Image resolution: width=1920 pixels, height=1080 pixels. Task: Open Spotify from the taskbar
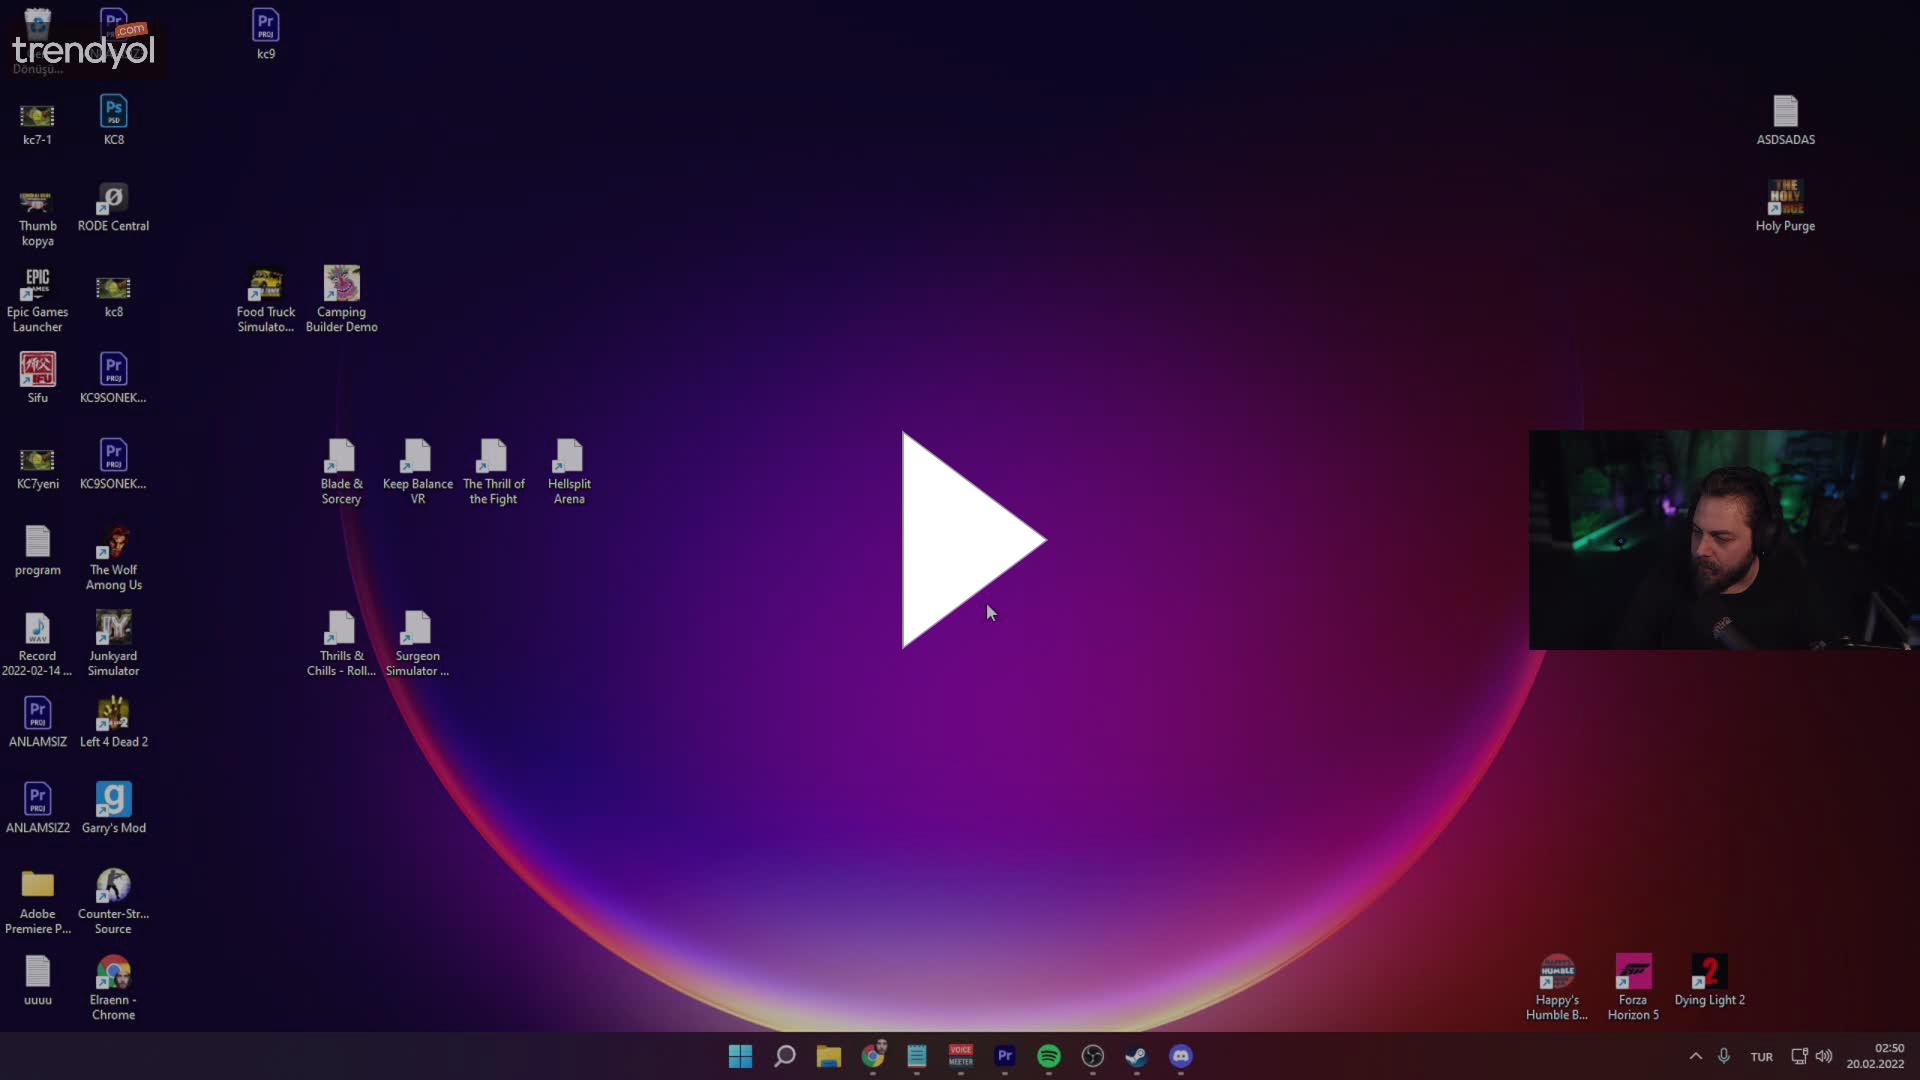click(1049, 1057)
